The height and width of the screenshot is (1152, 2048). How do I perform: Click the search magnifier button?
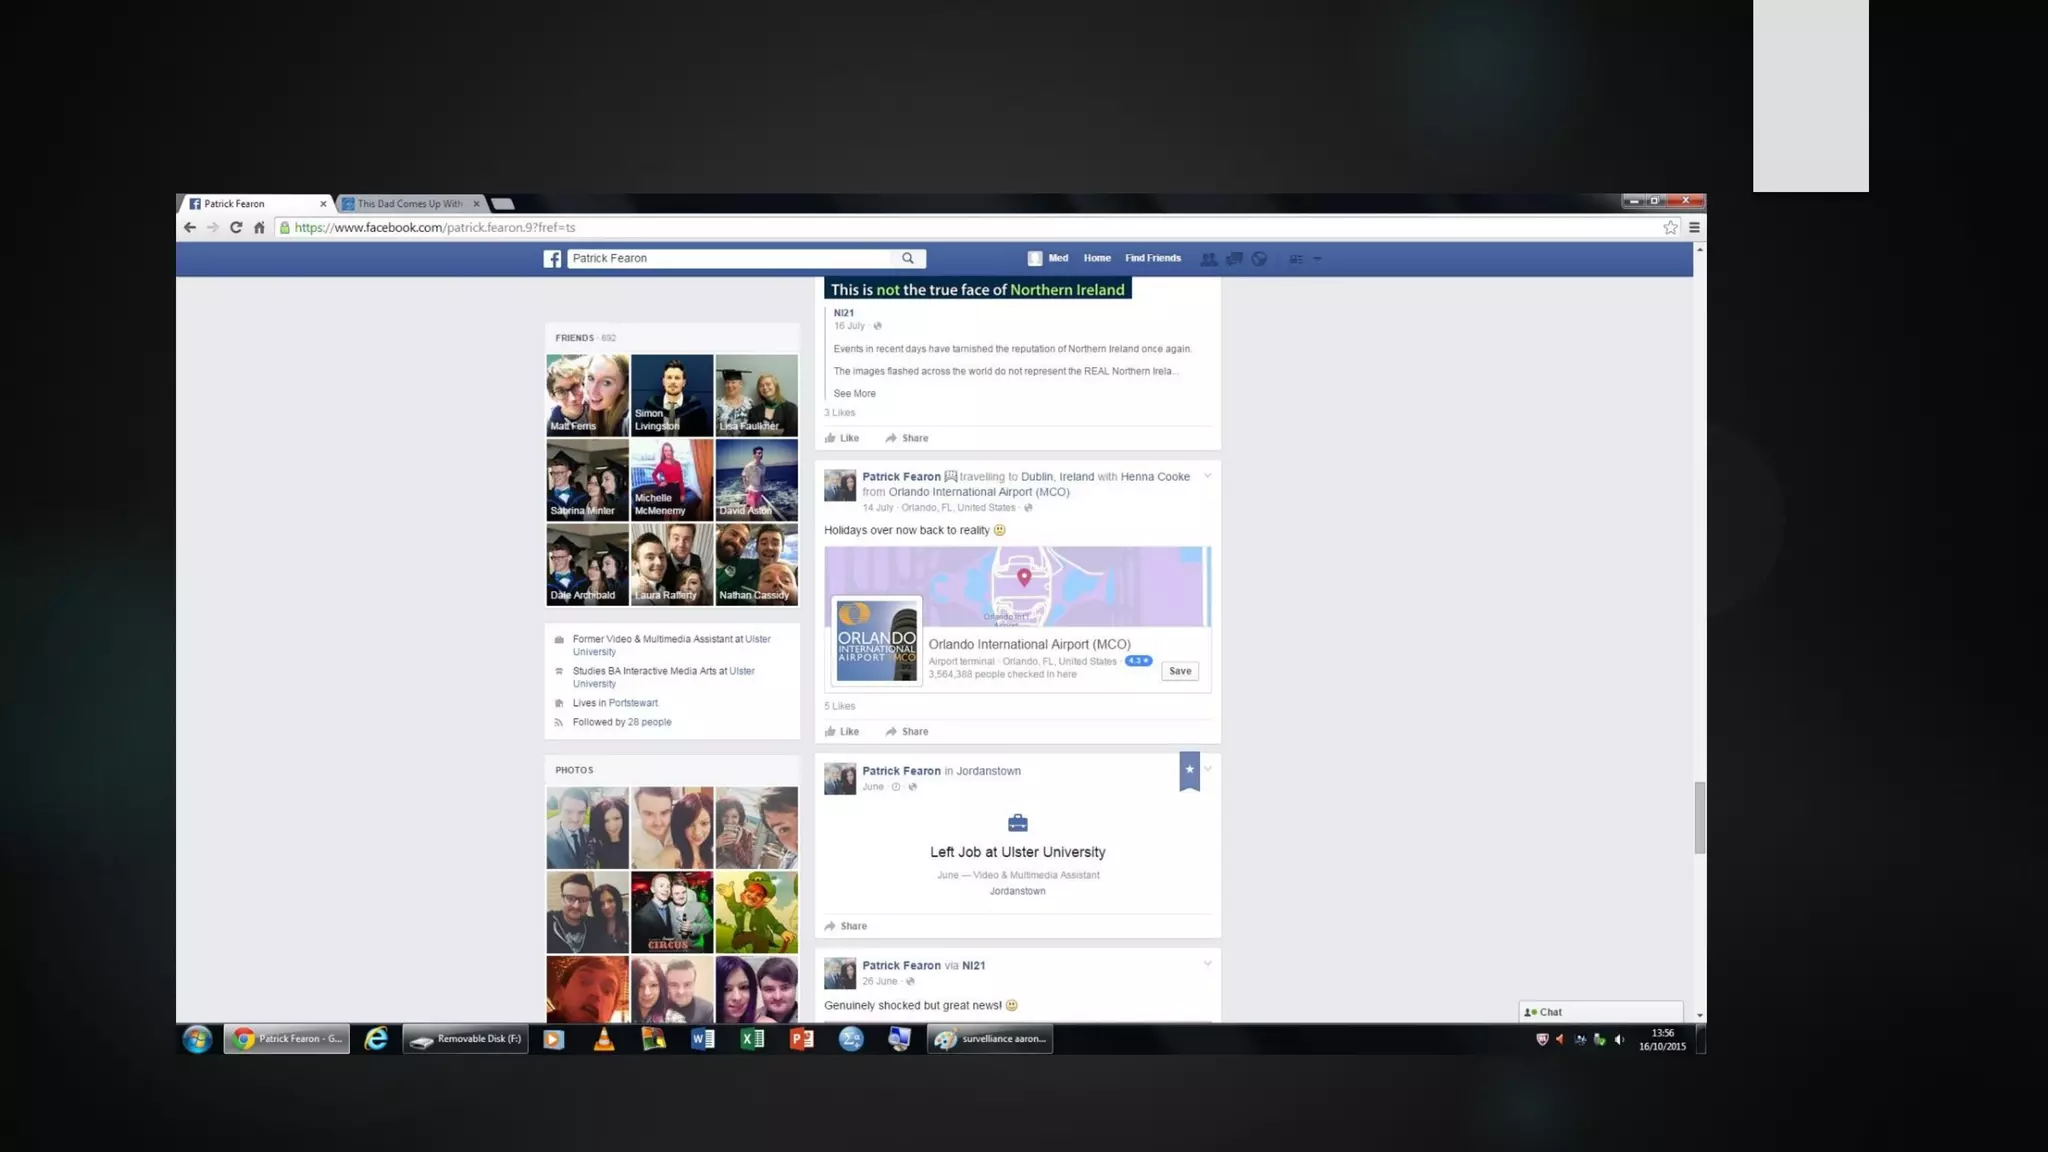[907, 259]
